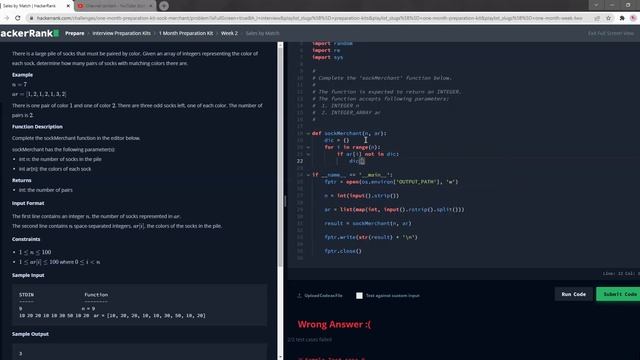Collapse the __main__ block
Screen dimensions: 640x360
click(x=308, y=175)
